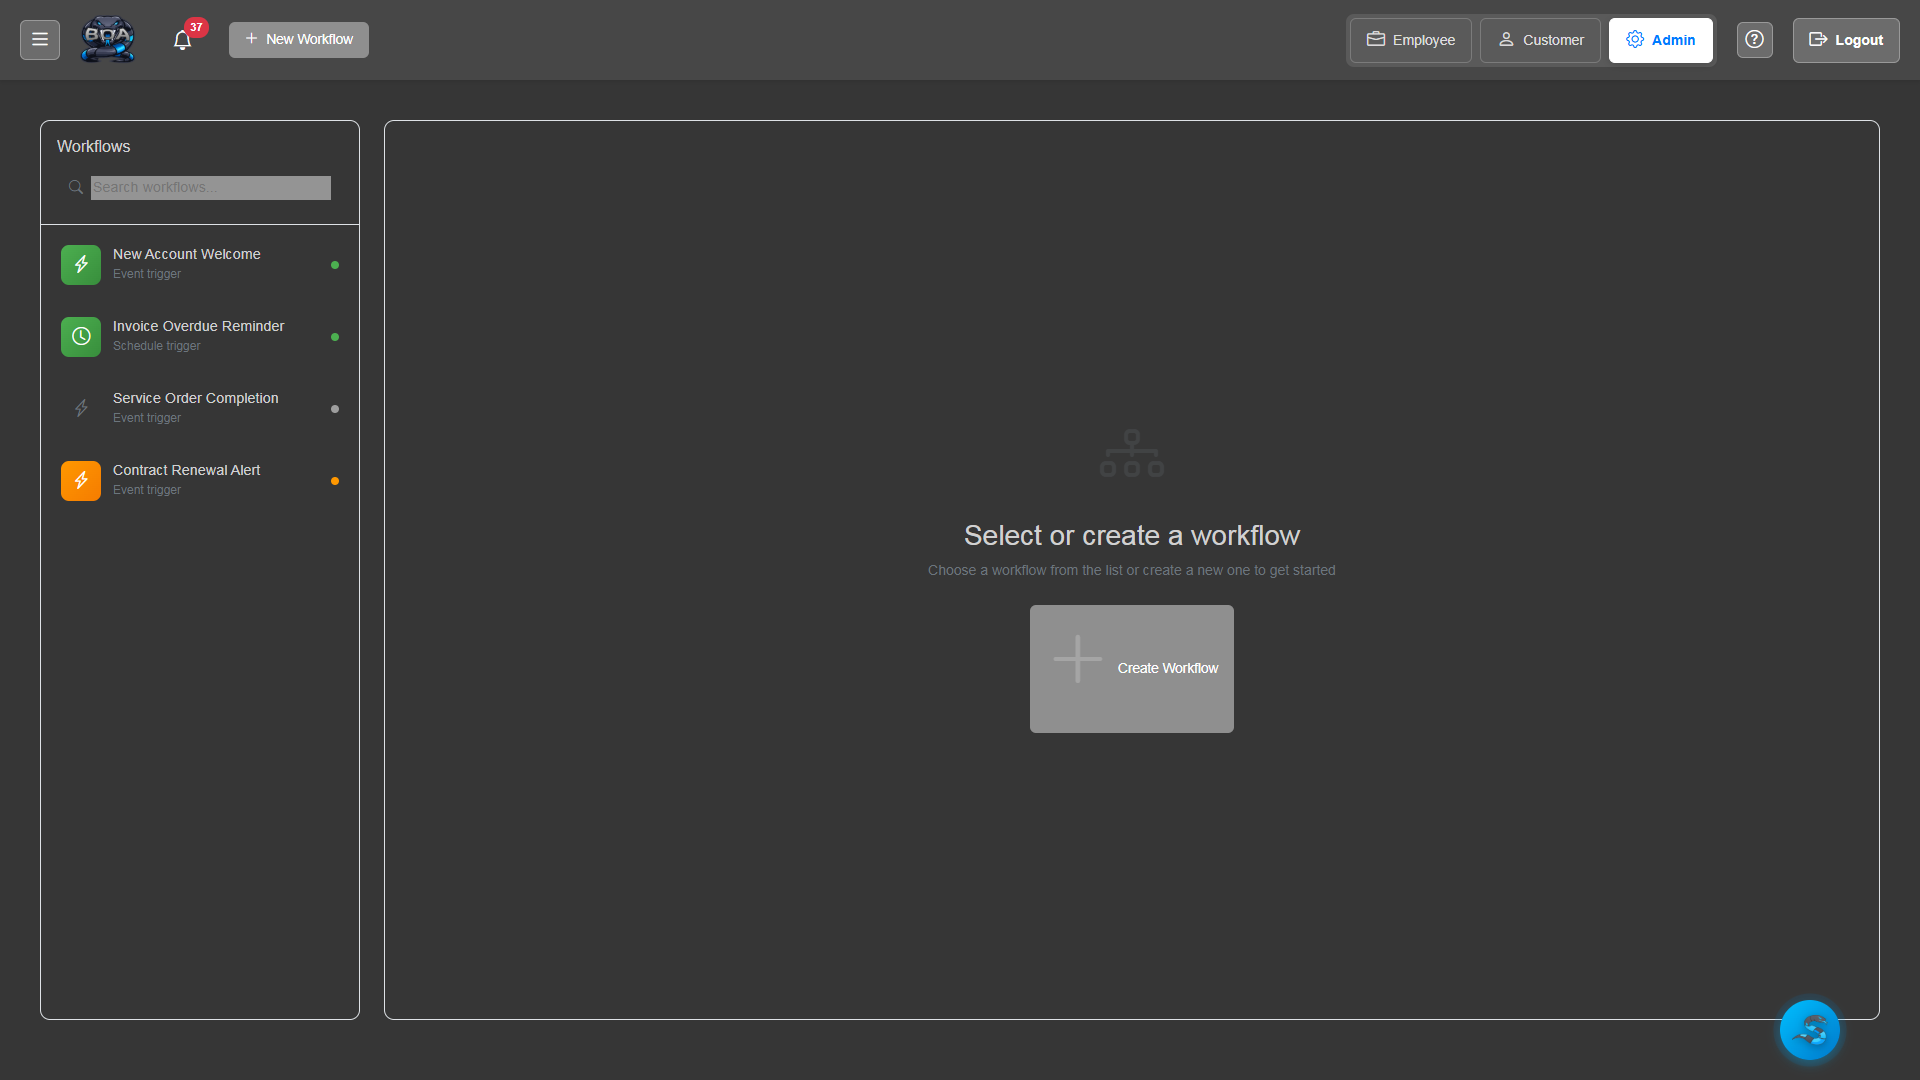Viewport: 1920px width, 1080px height.
Task: Select the lightning icon on New Account Welcome
Action: tap(80, 264)
